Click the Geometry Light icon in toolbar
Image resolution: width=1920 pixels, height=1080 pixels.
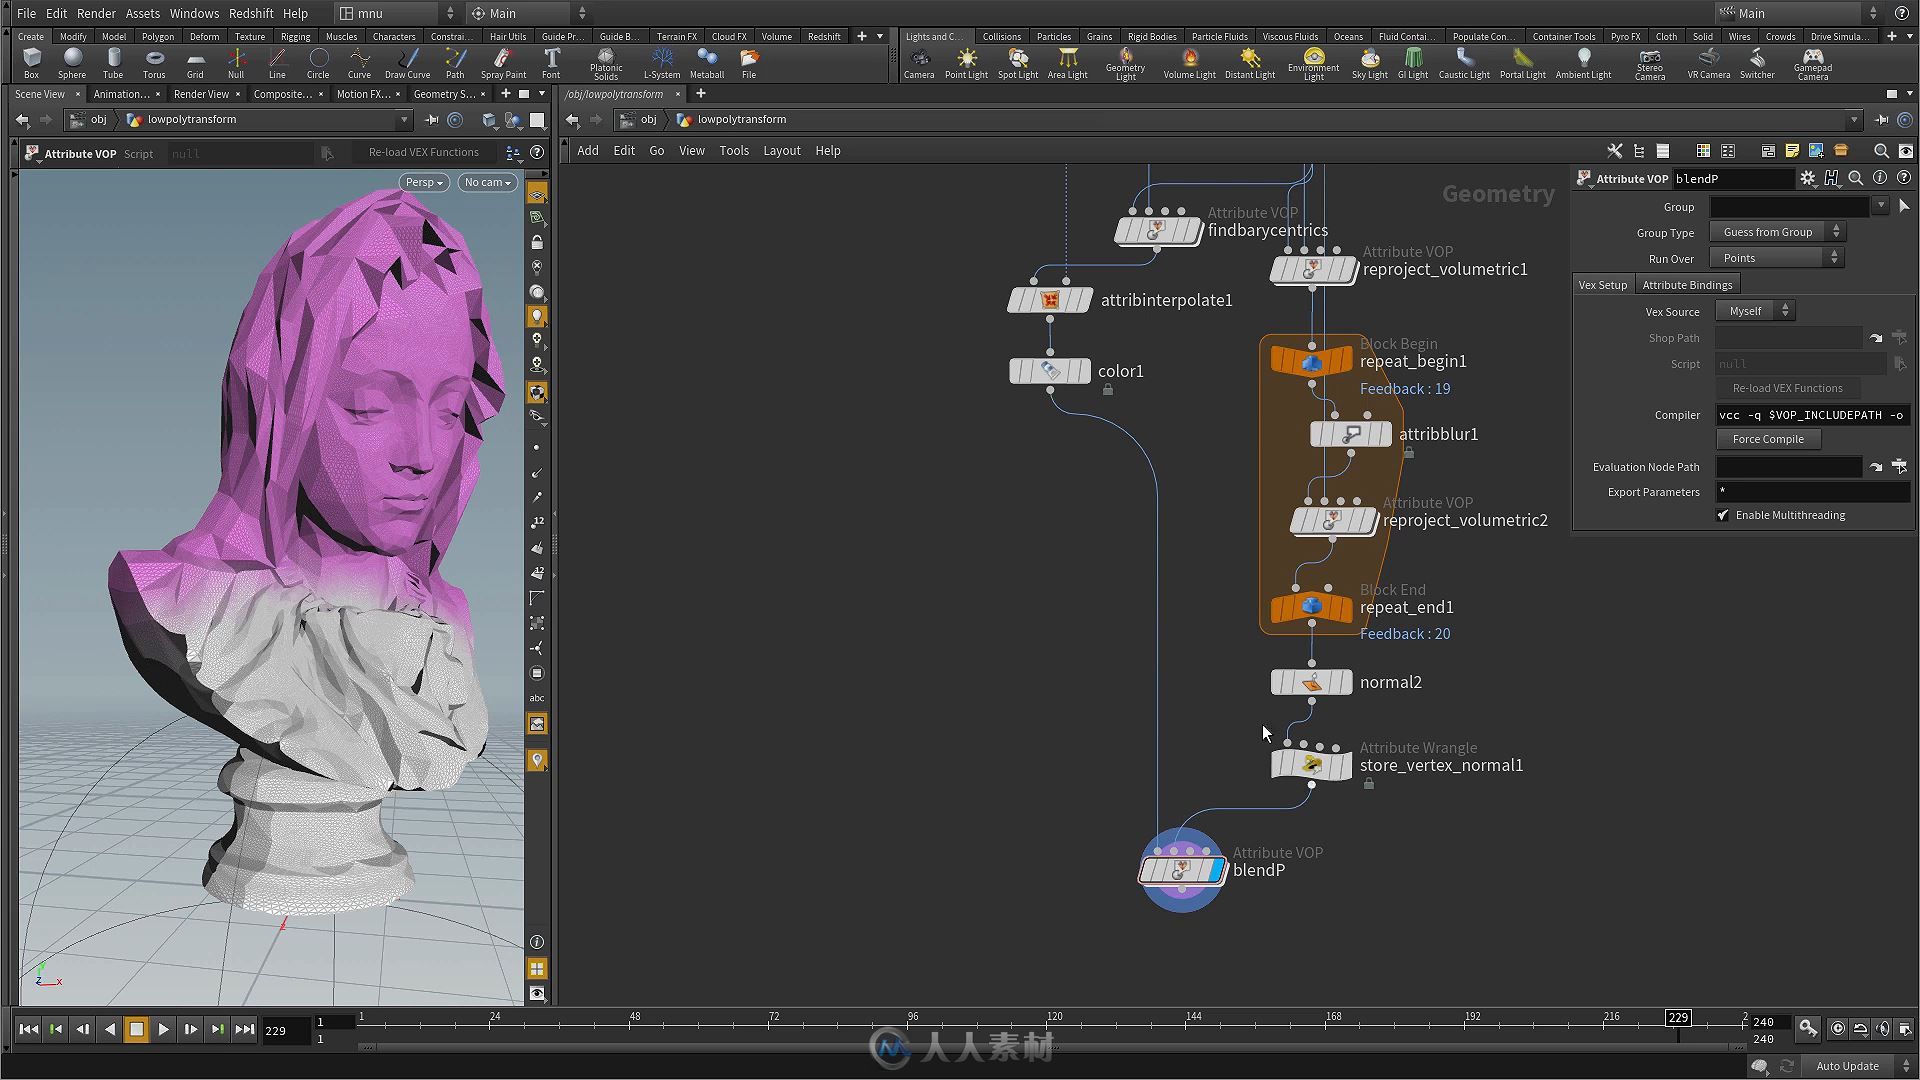click(x=1124, y=59)
